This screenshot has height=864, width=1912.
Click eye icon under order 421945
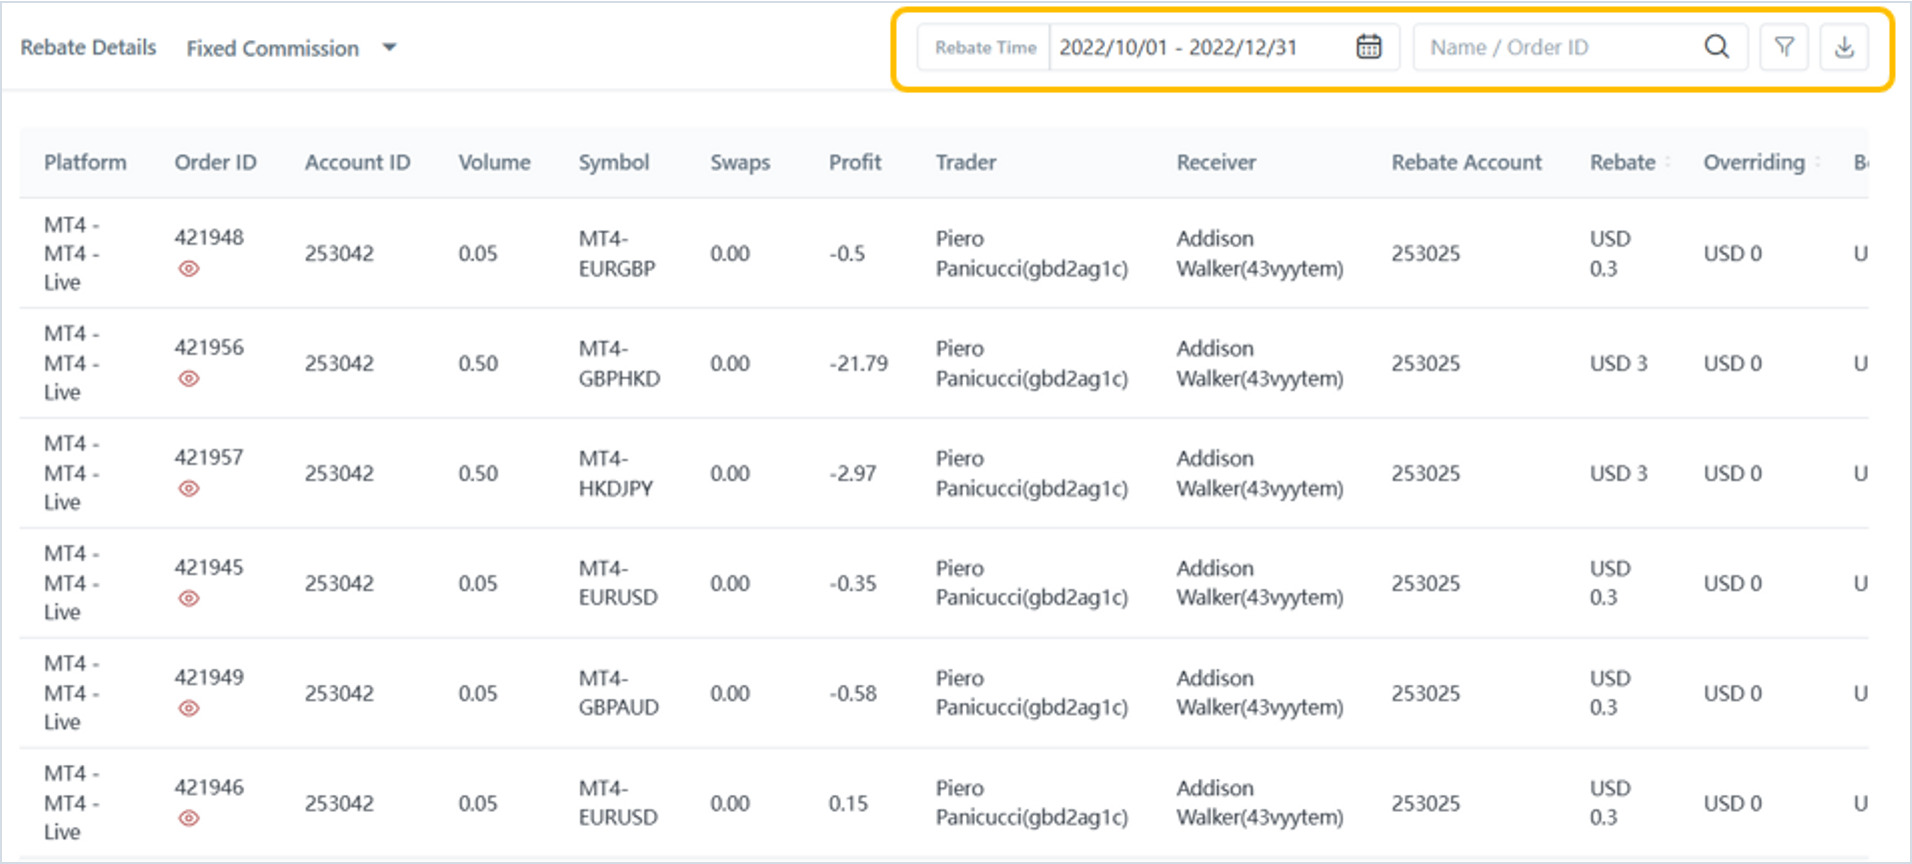coord(189,599)
